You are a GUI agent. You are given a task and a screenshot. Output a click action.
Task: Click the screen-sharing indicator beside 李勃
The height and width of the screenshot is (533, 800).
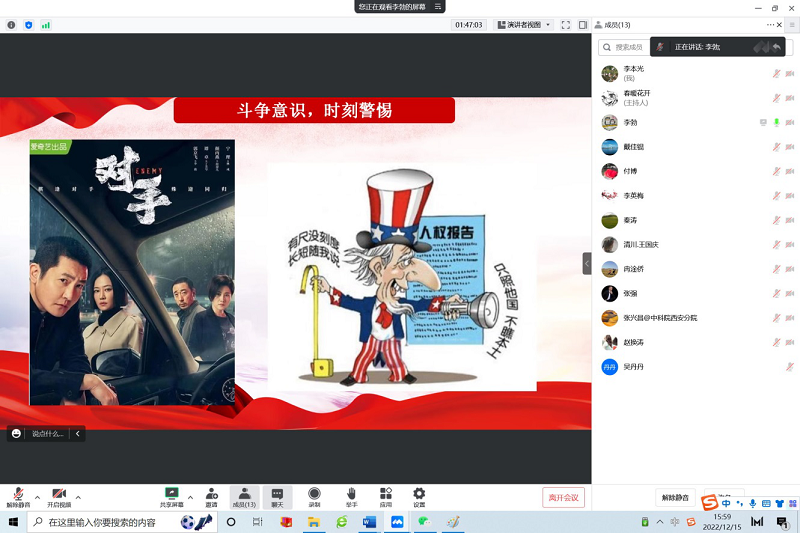(763, 122)
